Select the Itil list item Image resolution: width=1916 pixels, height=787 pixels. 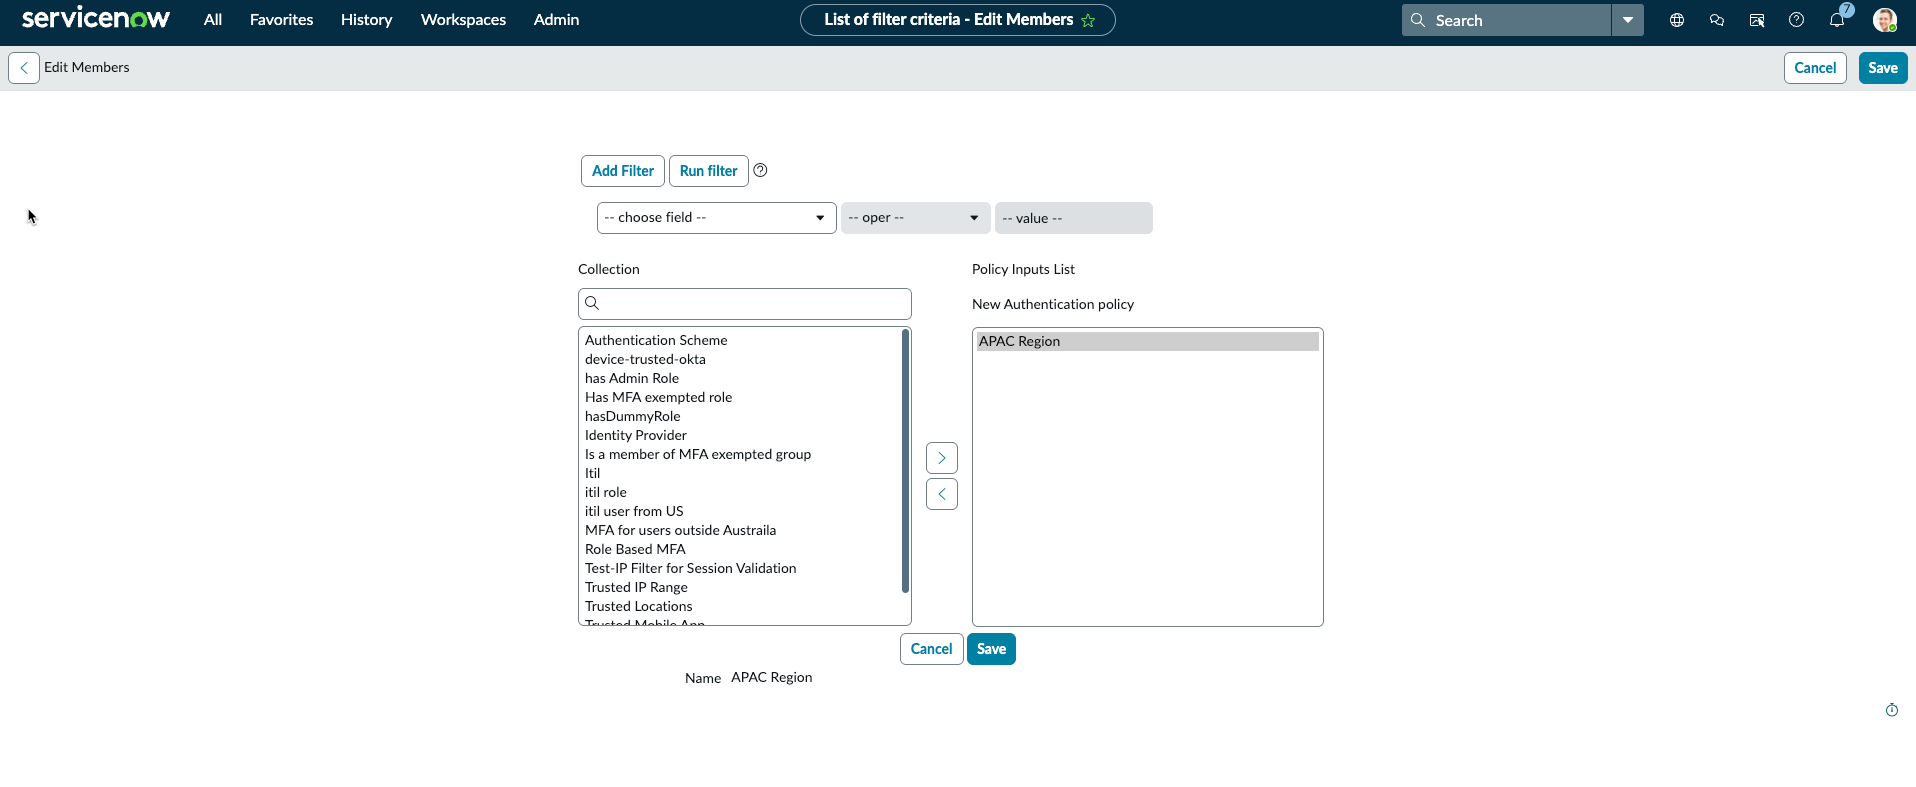tap(742, 473)
